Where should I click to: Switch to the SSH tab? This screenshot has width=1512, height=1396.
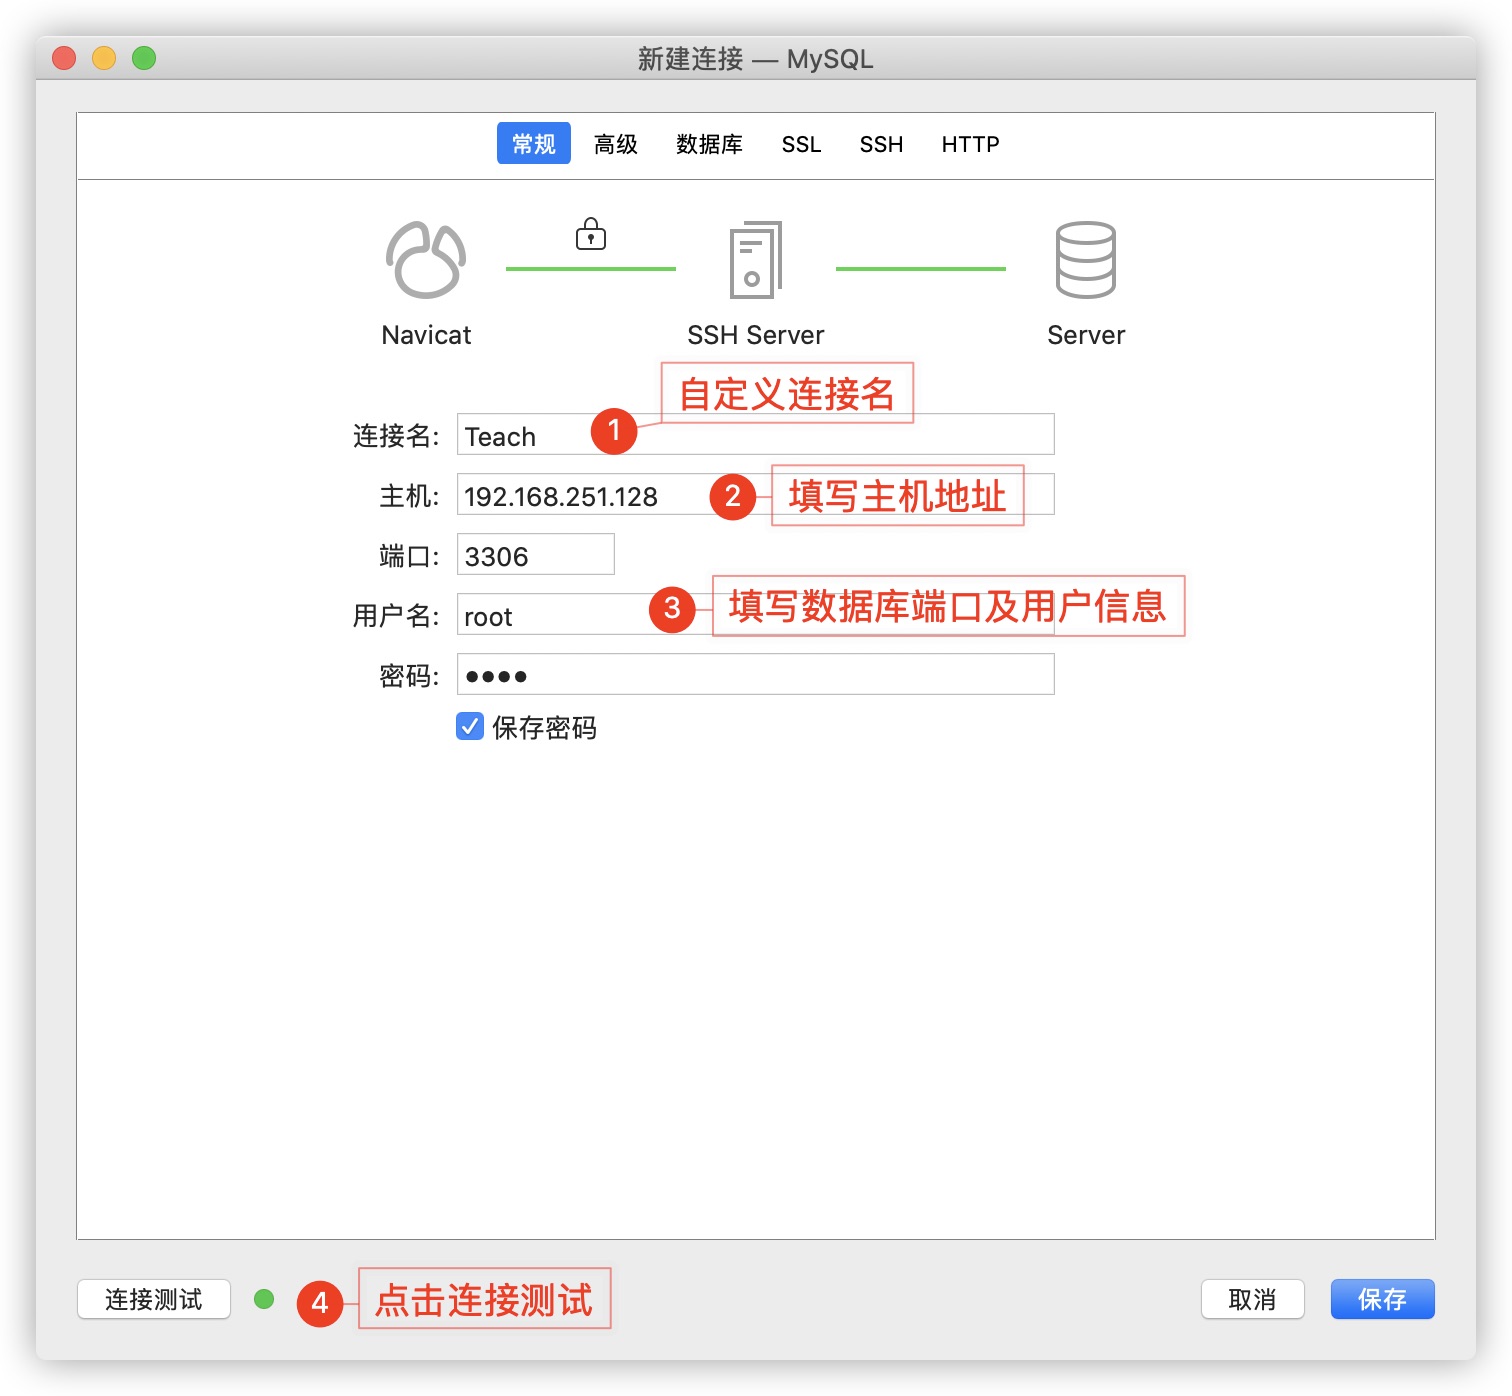point(881,144)
